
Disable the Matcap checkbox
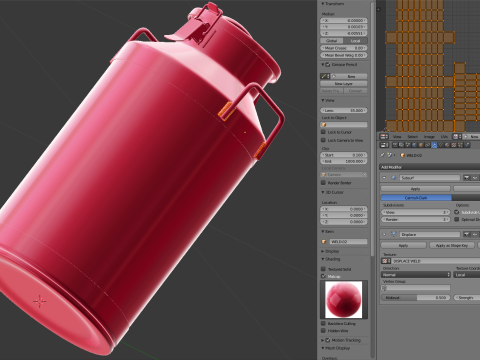pyautogui.click(x=323, y=276)
